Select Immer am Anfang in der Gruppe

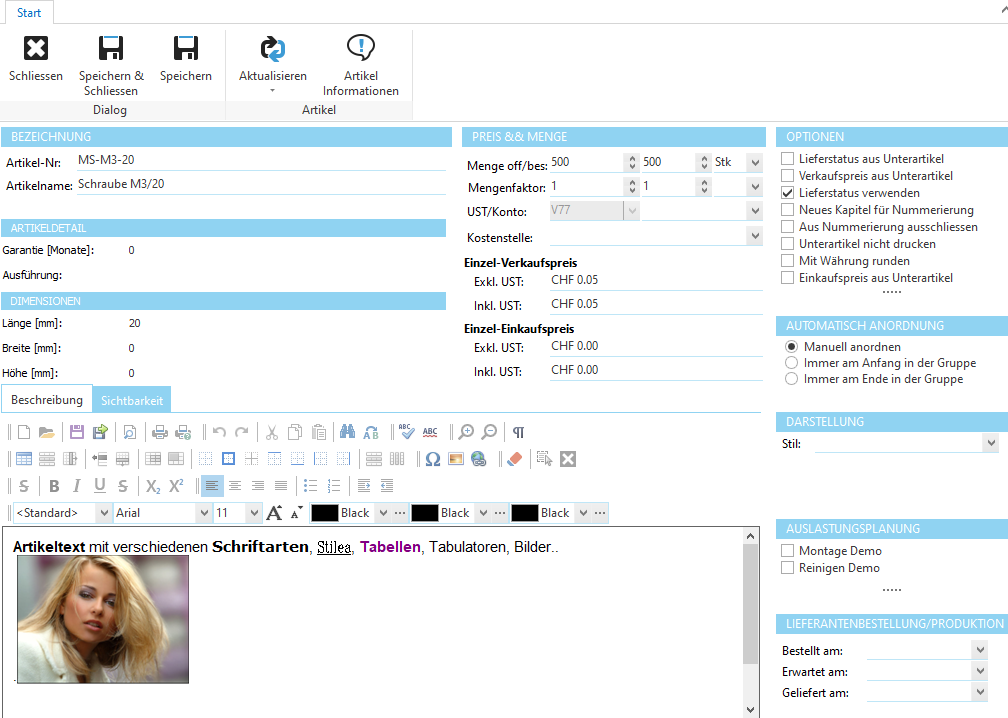pyautogui.click(x=792, y=363)
